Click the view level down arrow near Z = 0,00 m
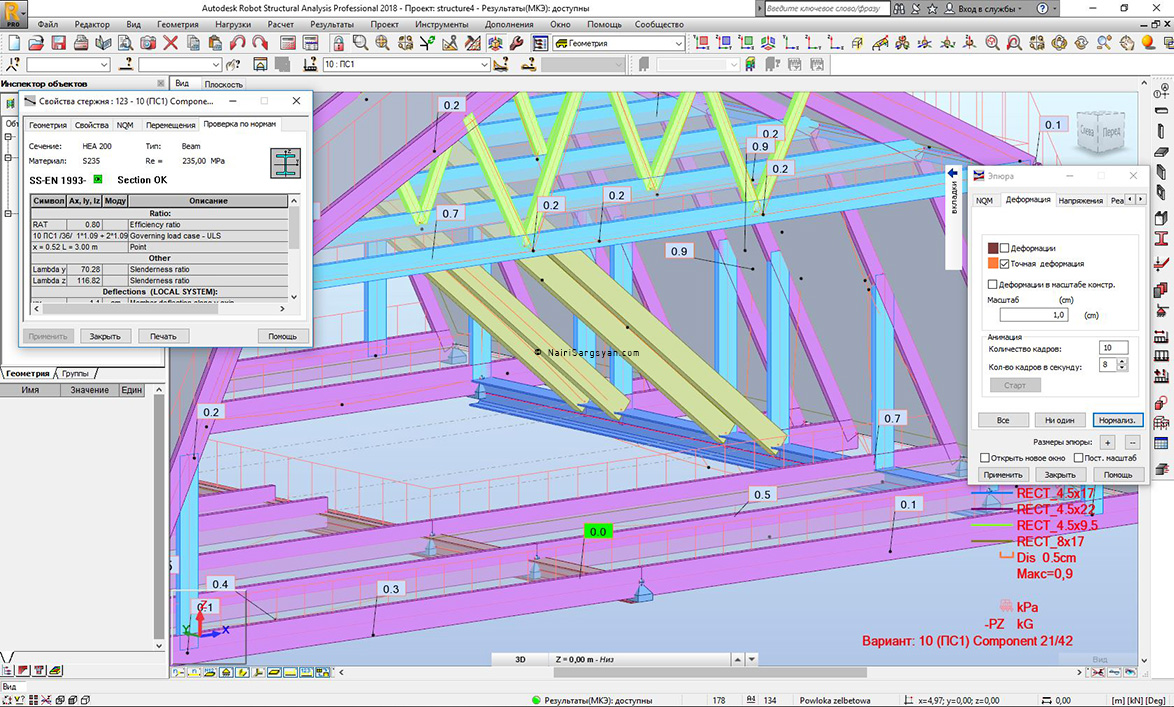Image resolution: width=1174 pixels, height=707 pixels. [752, 660]
